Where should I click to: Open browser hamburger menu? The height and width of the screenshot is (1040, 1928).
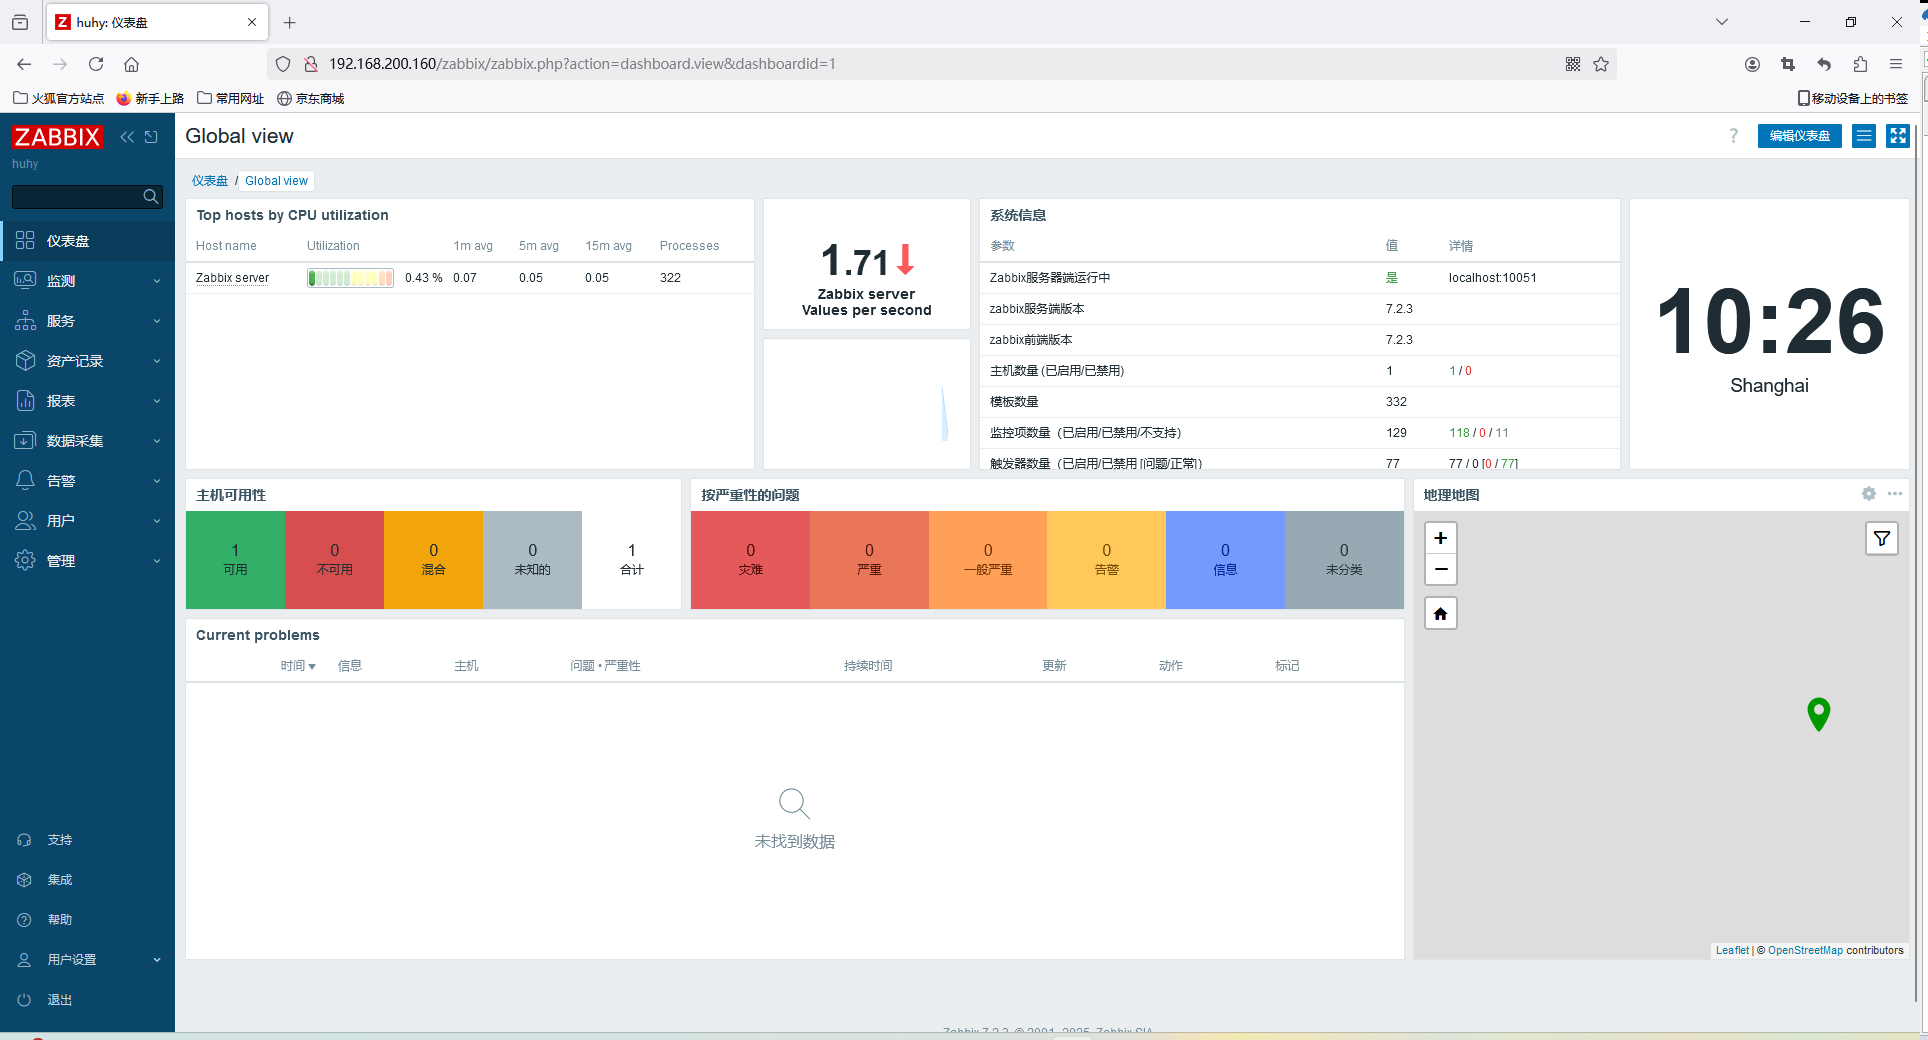(x=1896, y=64)
